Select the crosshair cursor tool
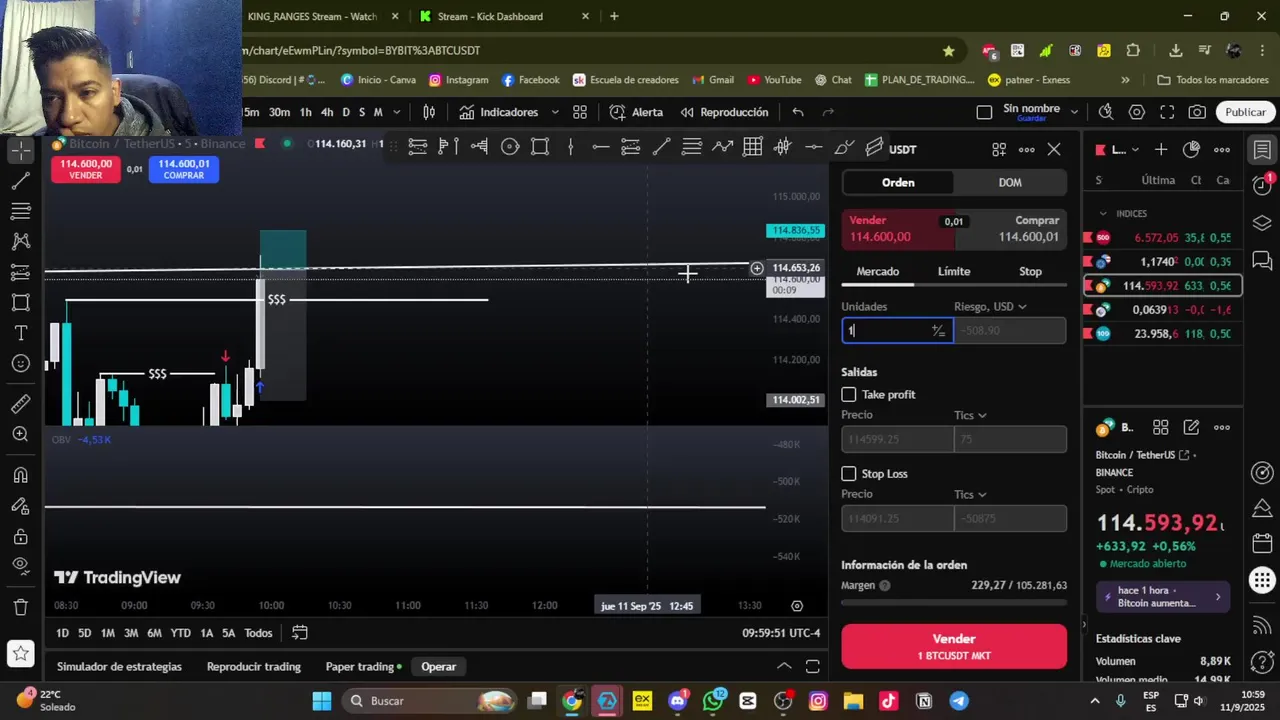The width and height of the screenshot is (1280, 720). pos(20,151)
